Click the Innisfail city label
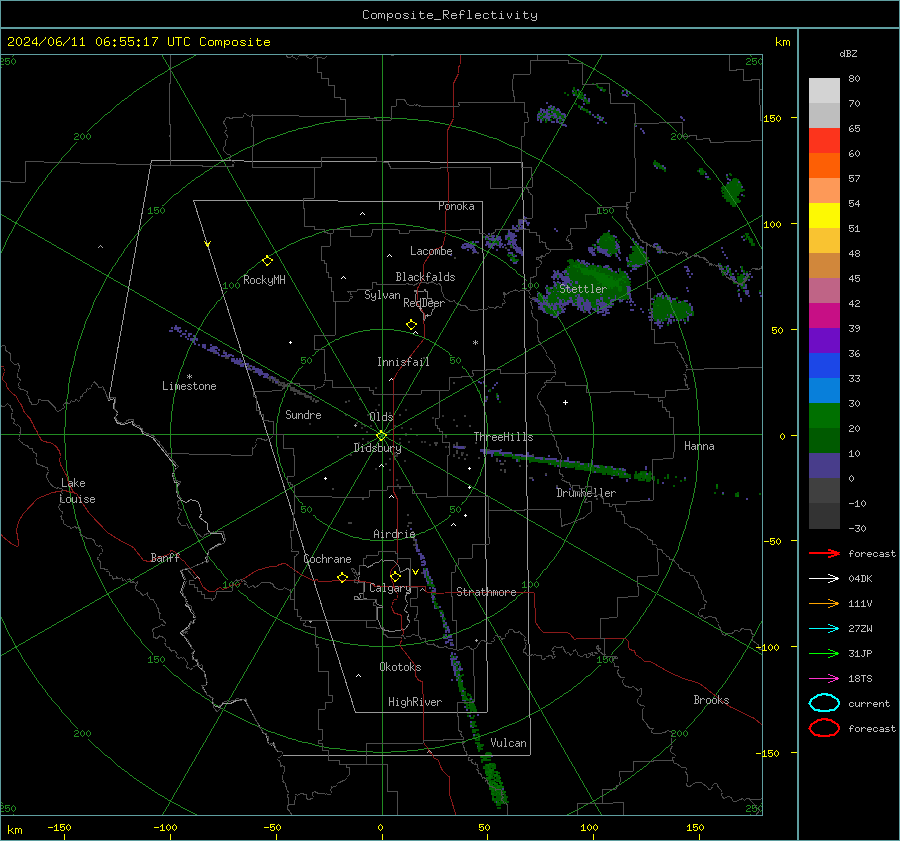The width and height of the screenshot is (900, 841). 403,362
